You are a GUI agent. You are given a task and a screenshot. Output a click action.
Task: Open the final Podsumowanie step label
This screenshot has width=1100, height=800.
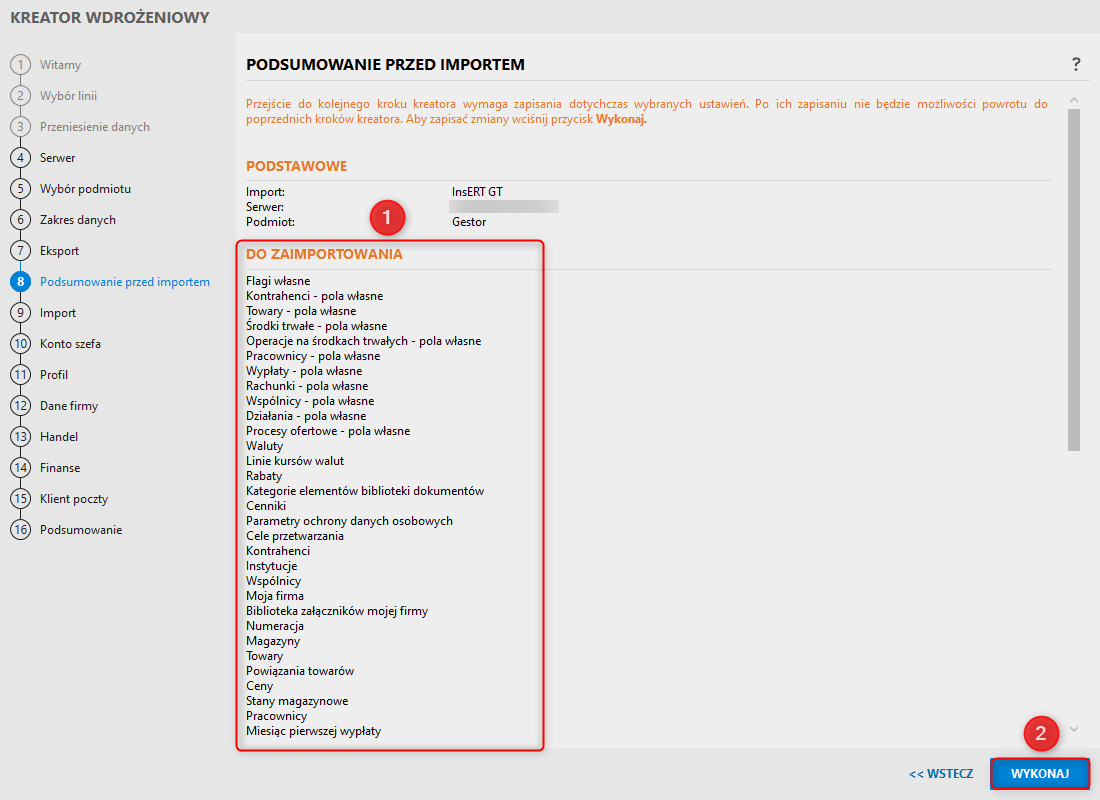click(81, 529)
